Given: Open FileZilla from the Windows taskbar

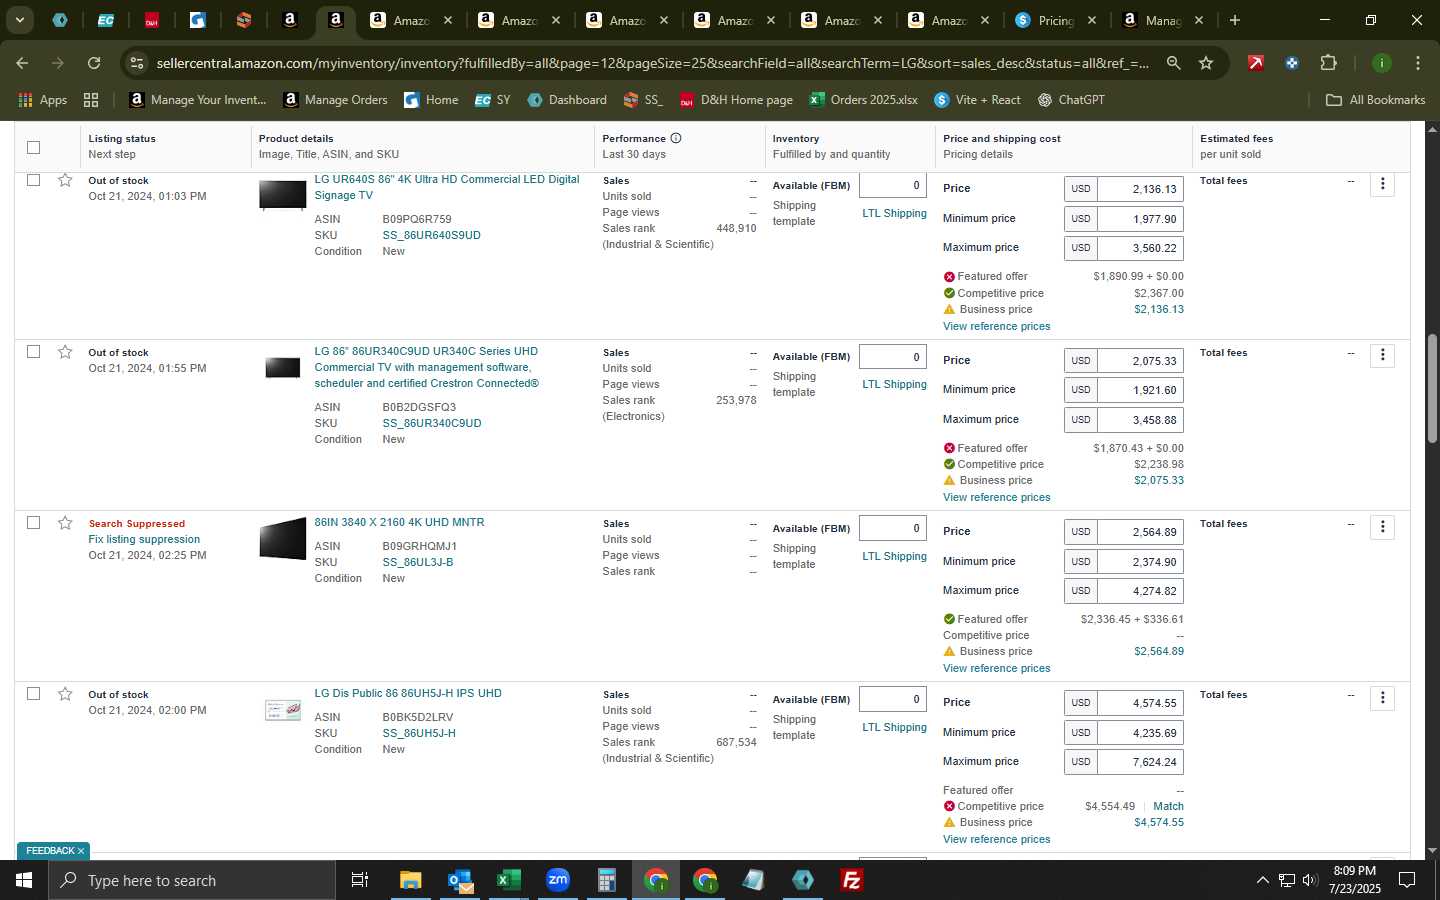Looking at the screenshot, I should (x=852, y=880).
